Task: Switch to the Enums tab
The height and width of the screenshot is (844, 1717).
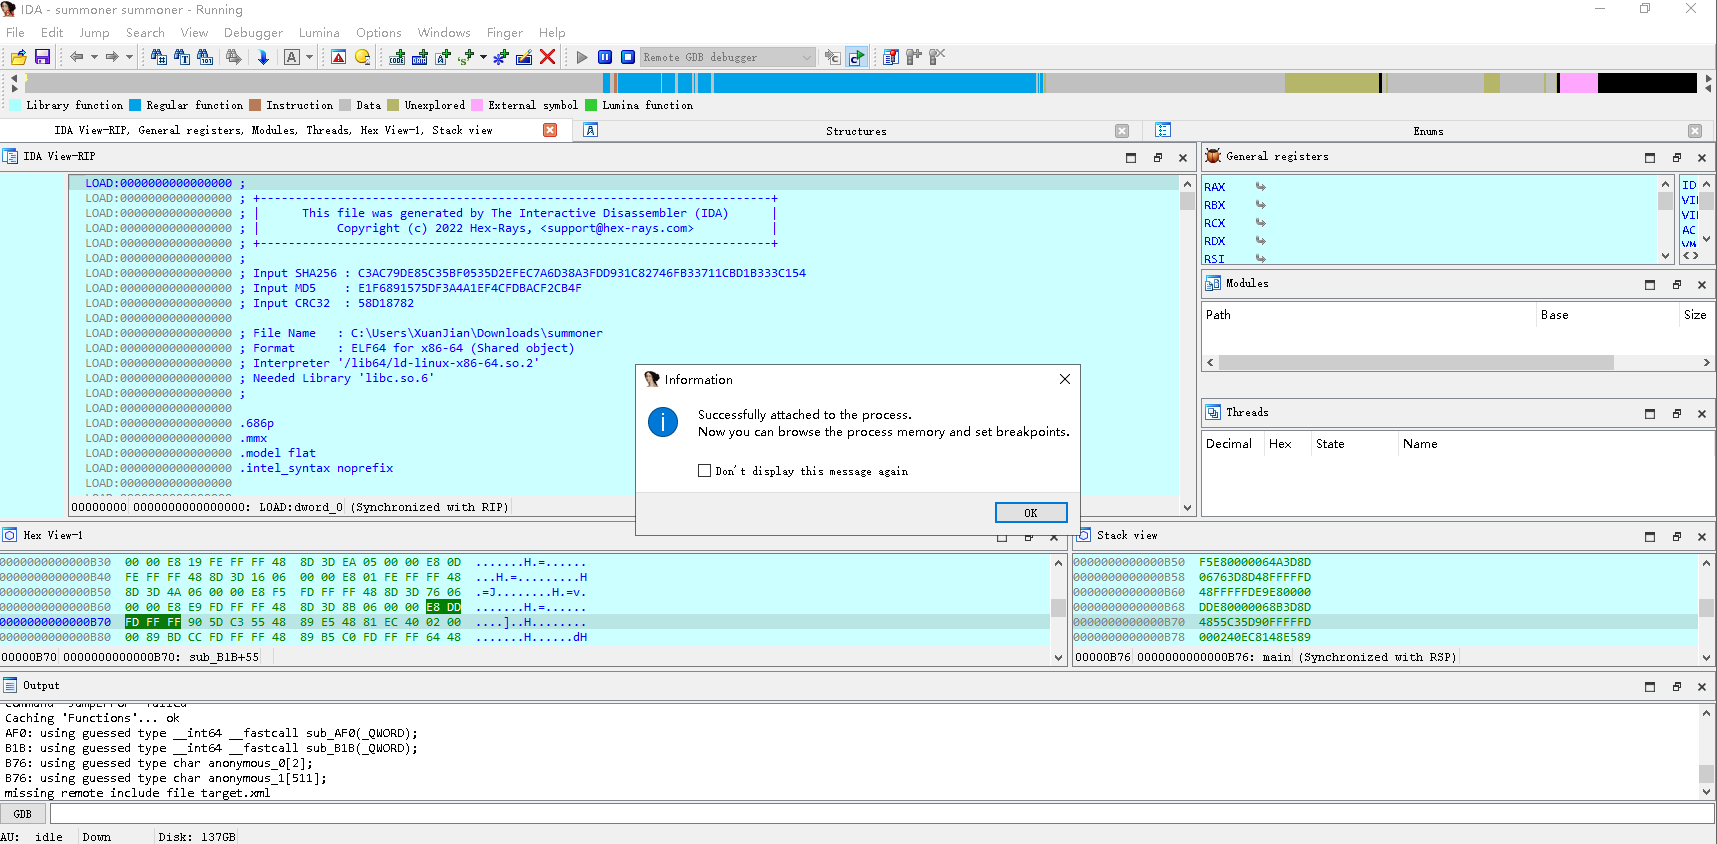Action: (x=1428, y=131)
